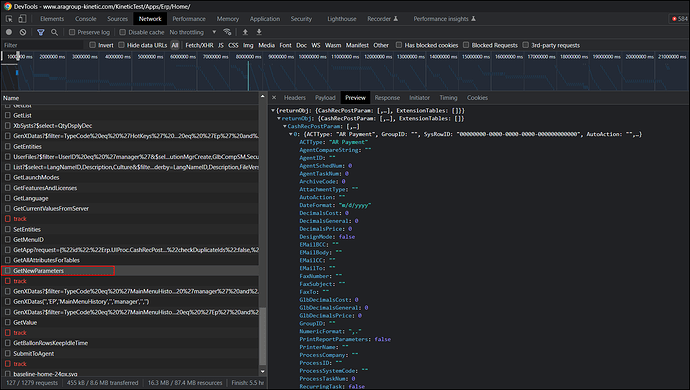690x390 pixels.
Task: Toggle the filter funnel icon
Action: click(x=40, y=32)
